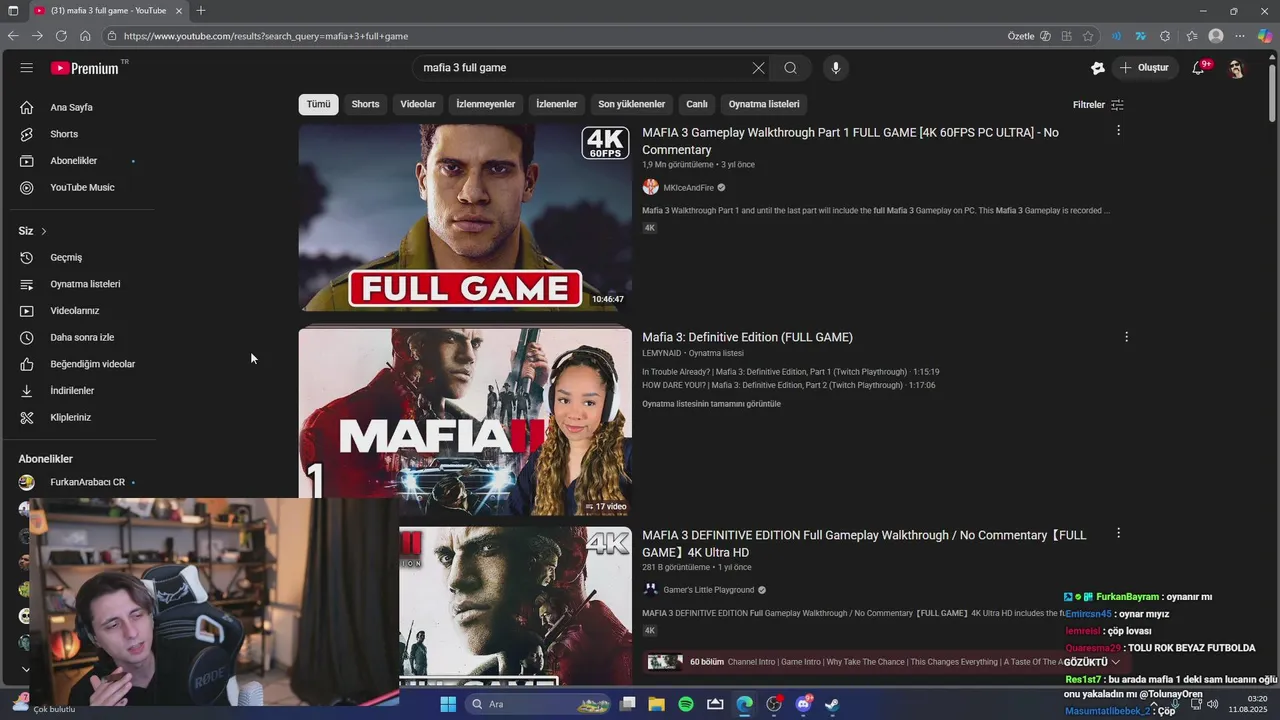
Task: Open İndirilenler in sidebar
Action: pyautogui.click(x=80, y=390)
